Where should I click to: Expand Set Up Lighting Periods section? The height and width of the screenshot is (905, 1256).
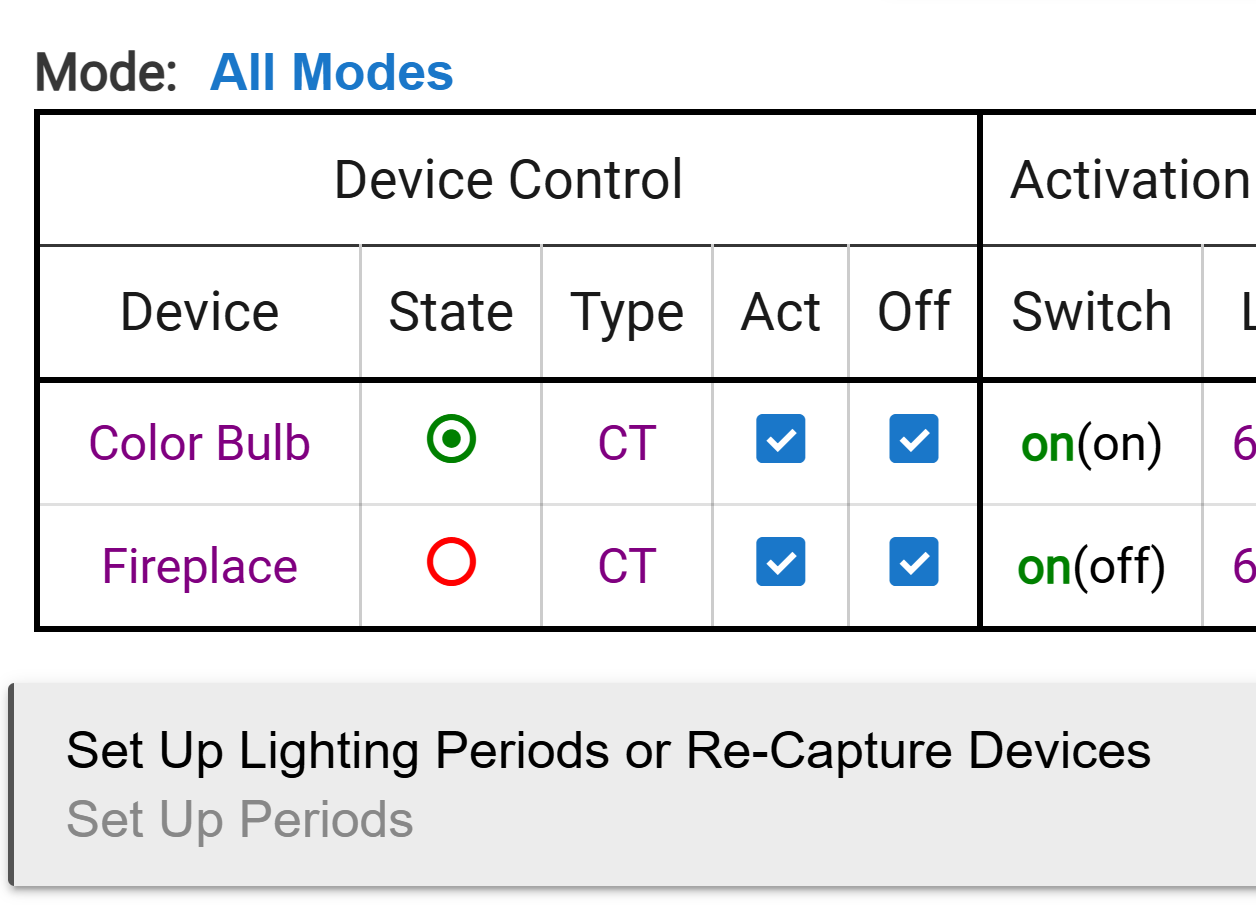pyautogui.click(x=608, y=751)
